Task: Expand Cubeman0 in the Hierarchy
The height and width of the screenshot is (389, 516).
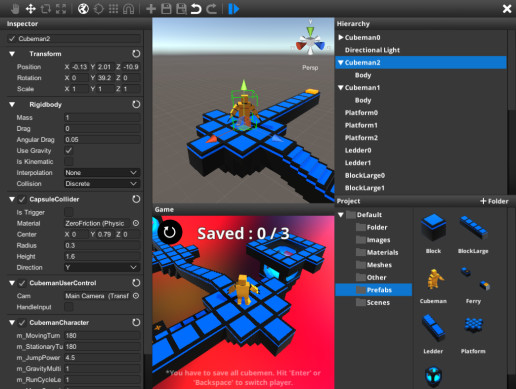Action: coord(341,37)
